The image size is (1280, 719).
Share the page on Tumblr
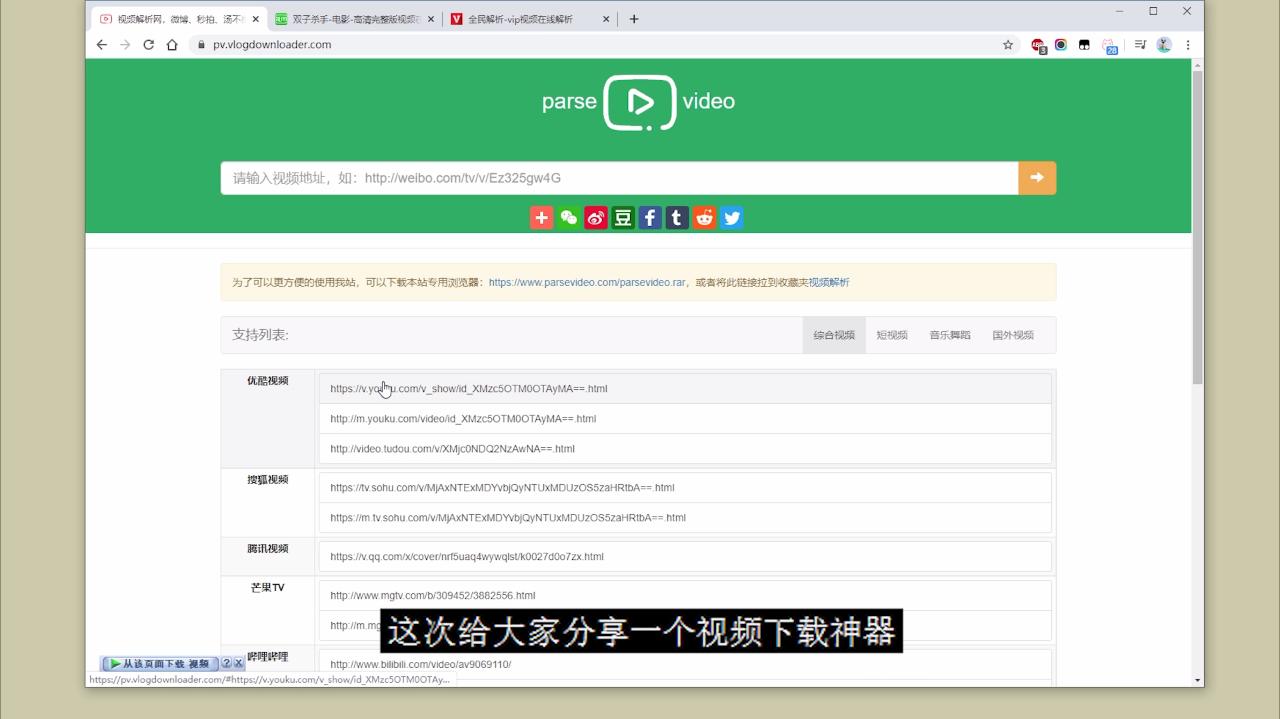point(676,217)
